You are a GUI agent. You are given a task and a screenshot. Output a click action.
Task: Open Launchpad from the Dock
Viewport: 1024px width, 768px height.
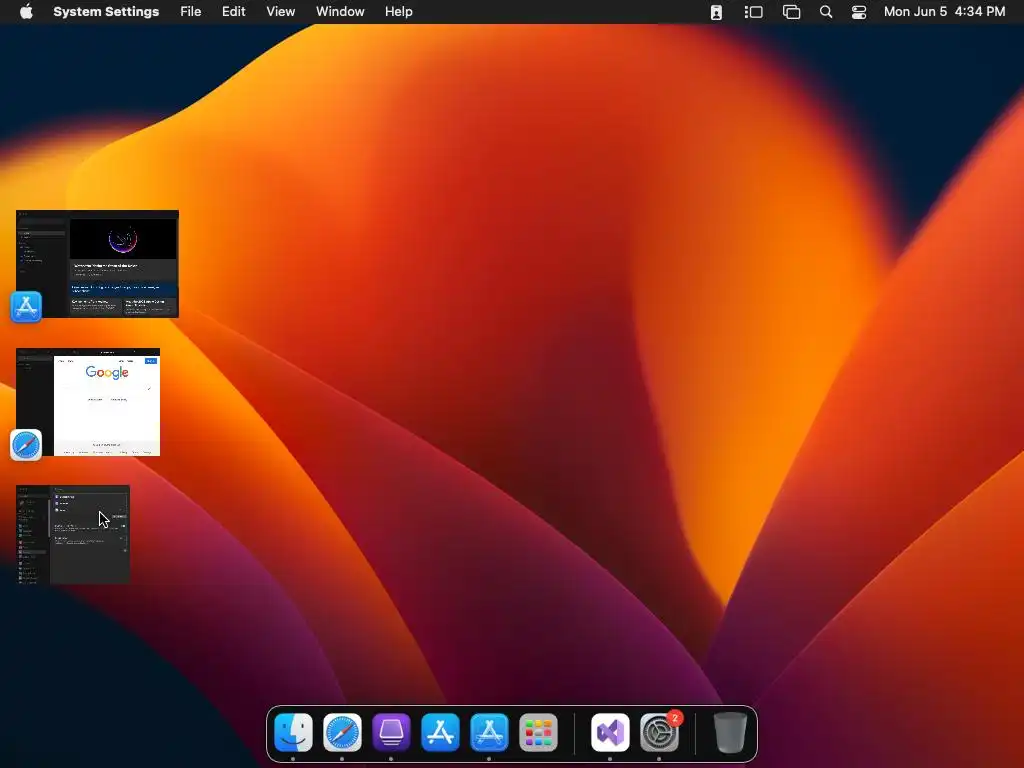[x=538, y=732]
